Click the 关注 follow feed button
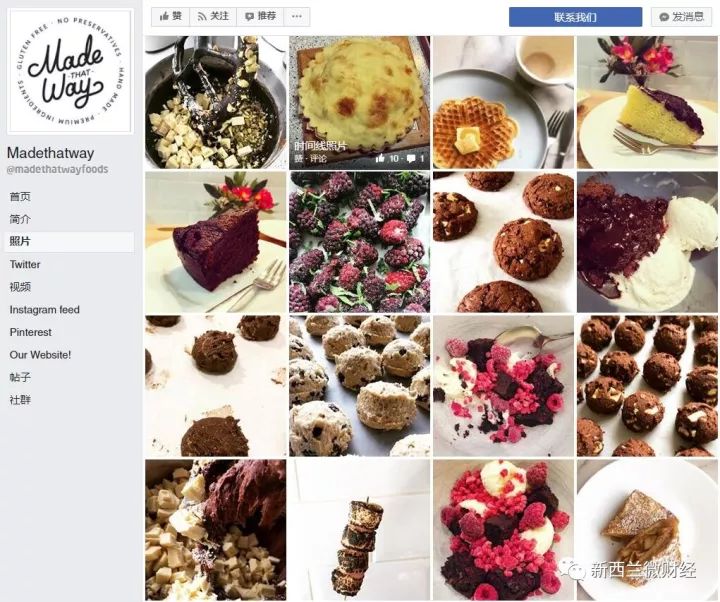720x602 pixels. point(213,17)
